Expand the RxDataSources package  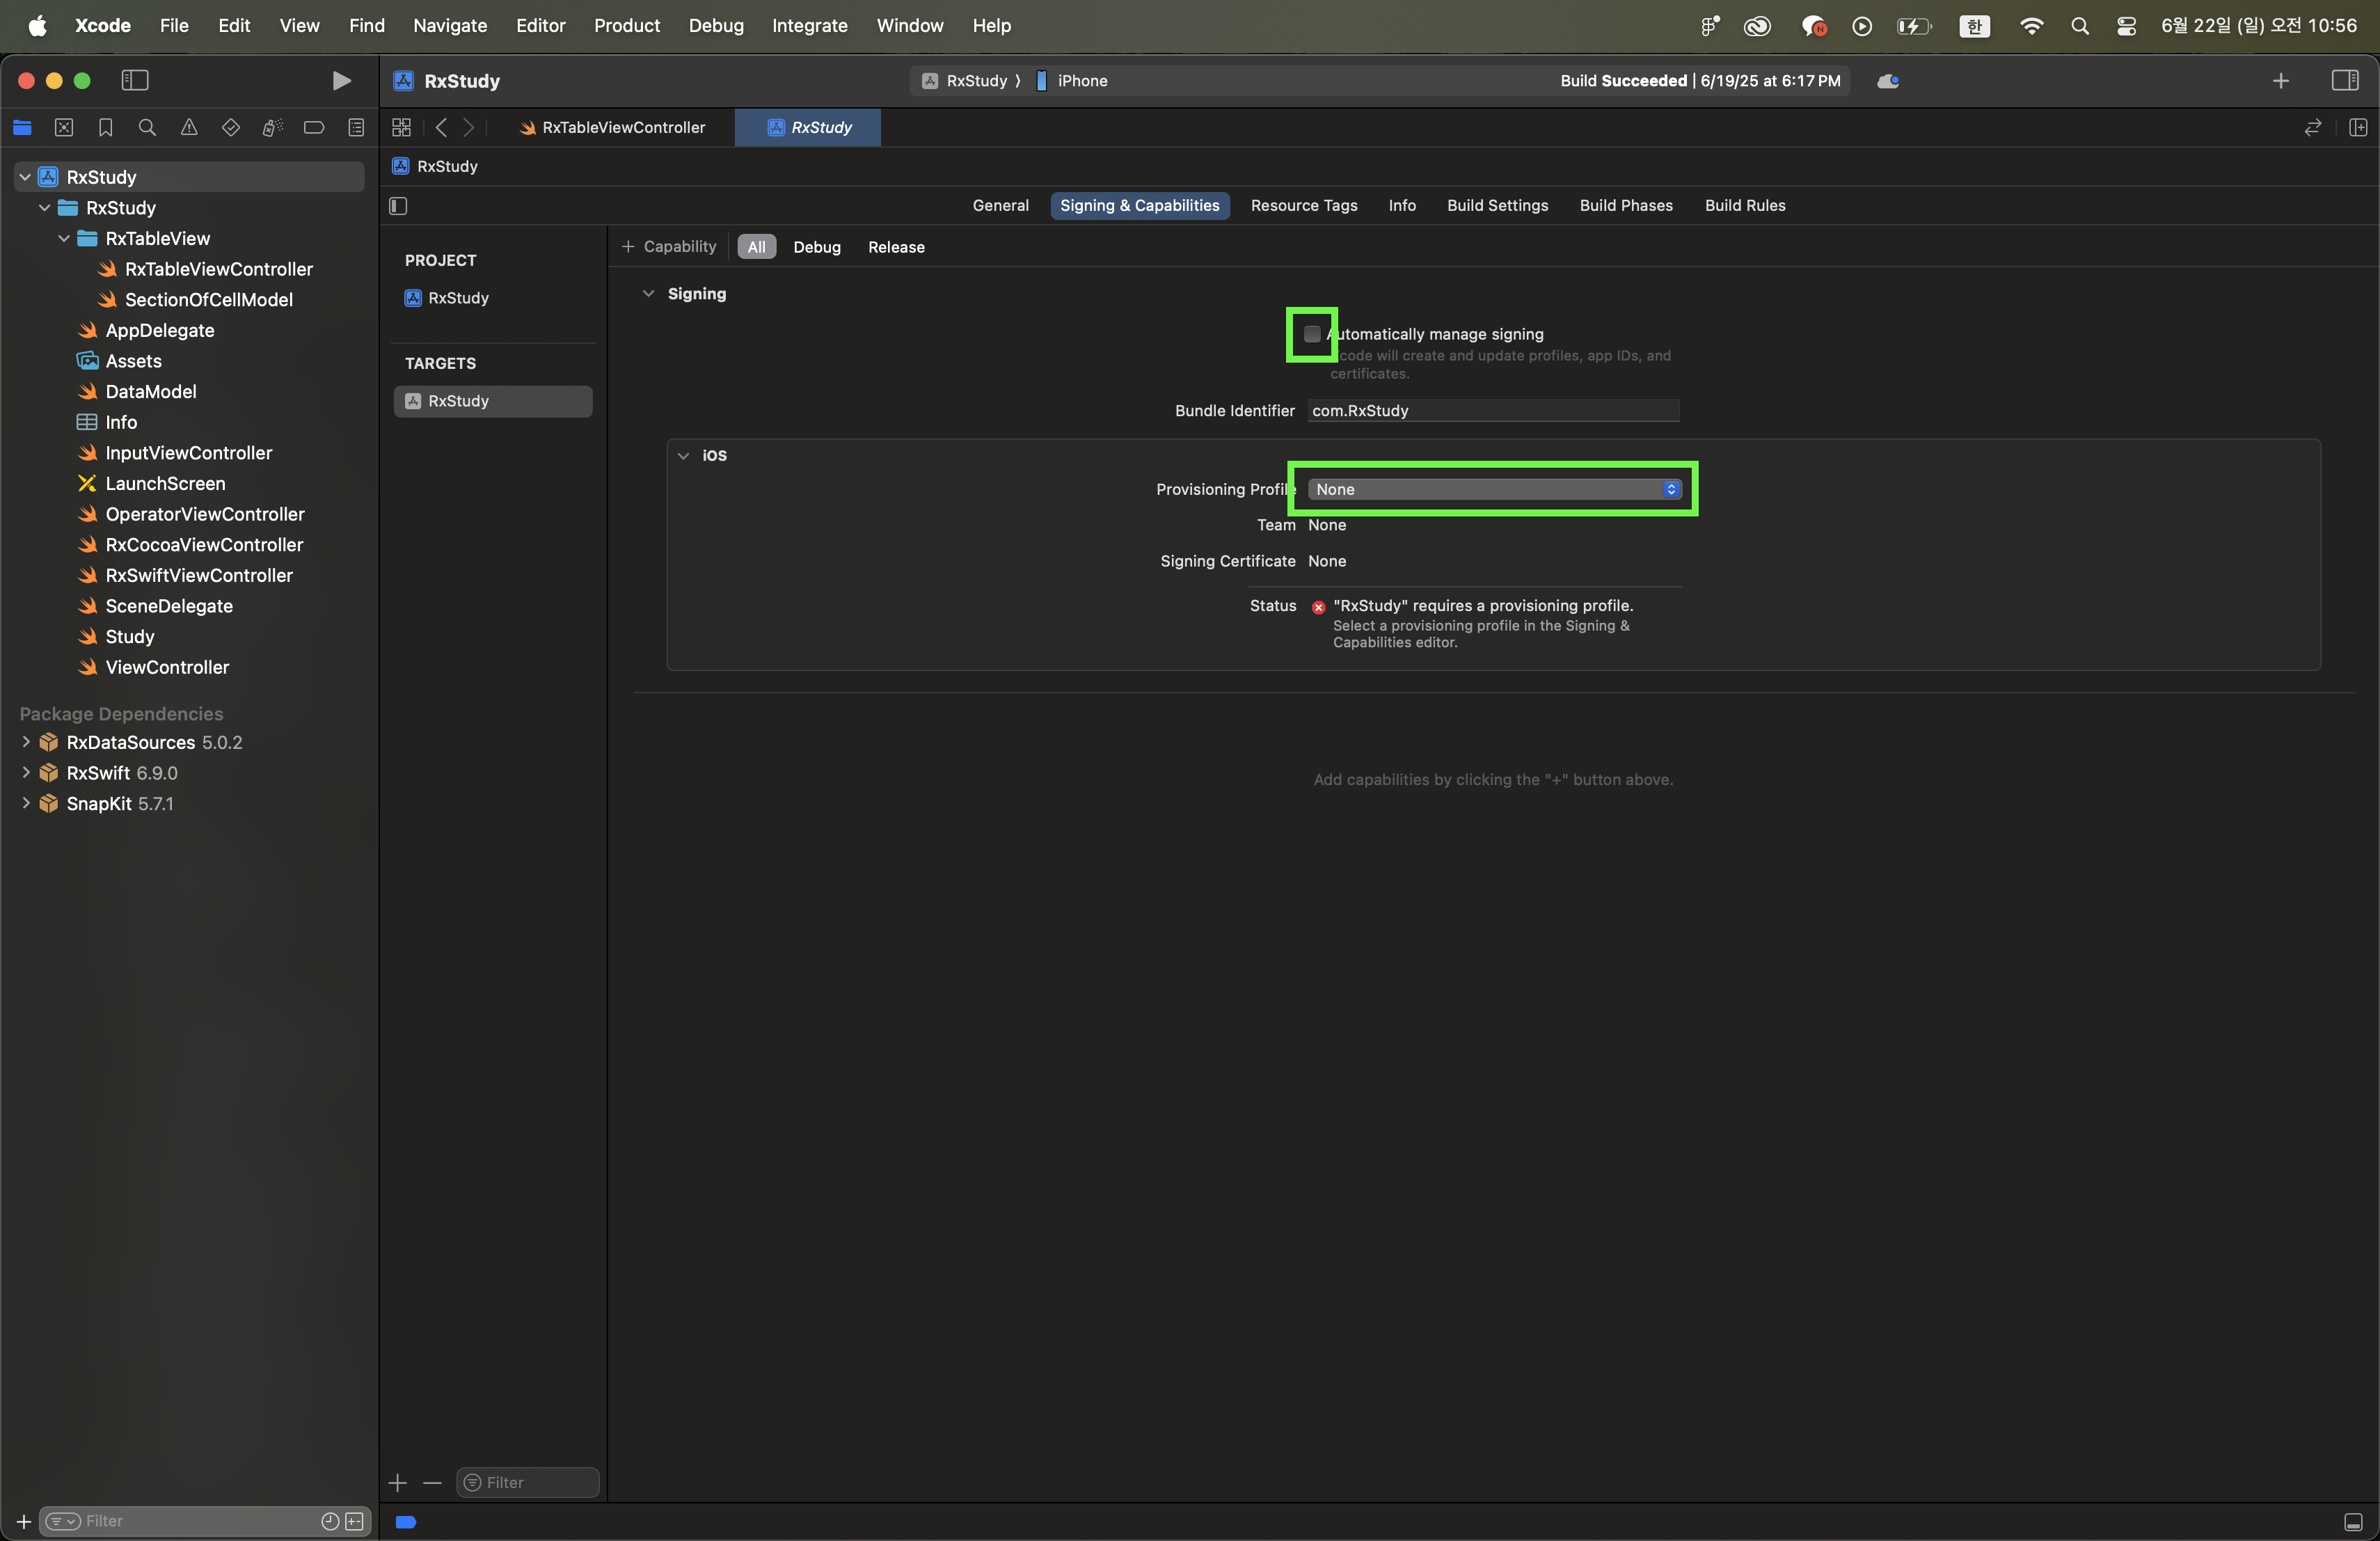point(26,742)
